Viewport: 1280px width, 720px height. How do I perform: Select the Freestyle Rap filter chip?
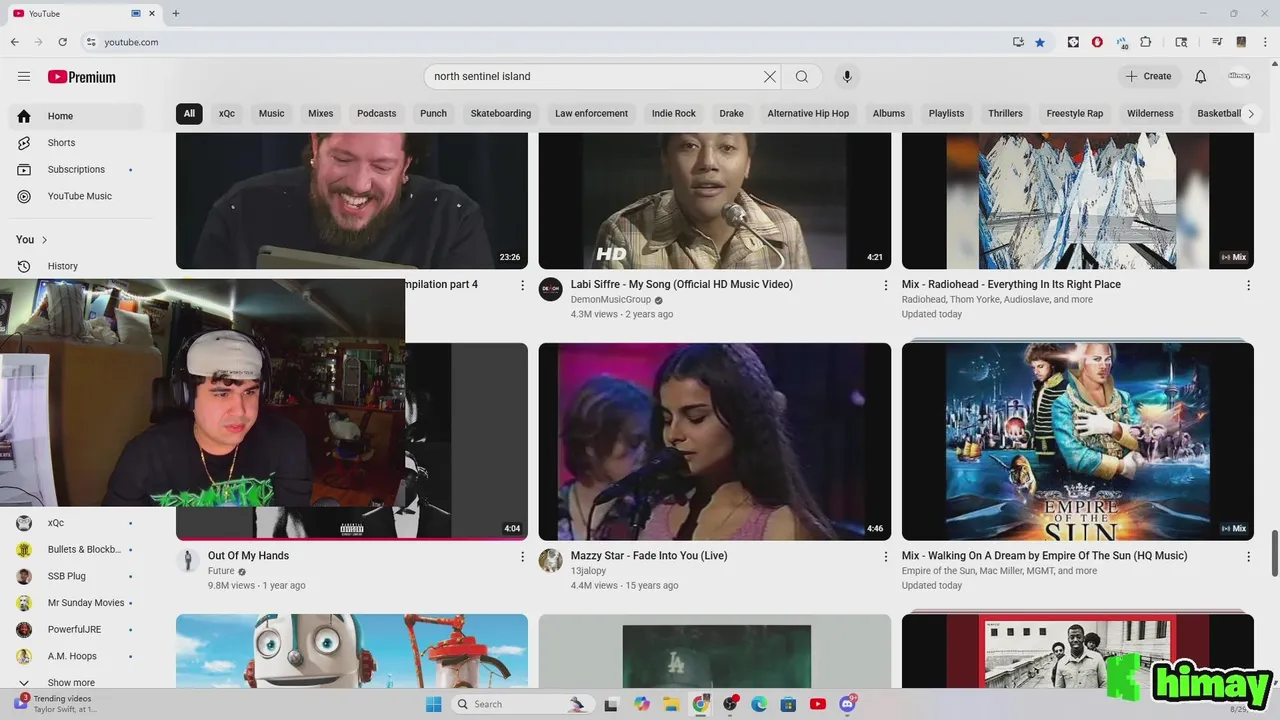tap(1075, 113)
